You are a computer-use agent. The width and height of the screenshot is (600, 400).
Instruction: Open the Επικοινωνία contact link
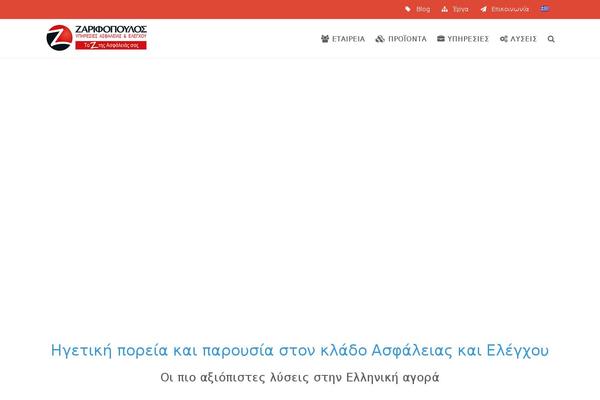pos(510,9)
